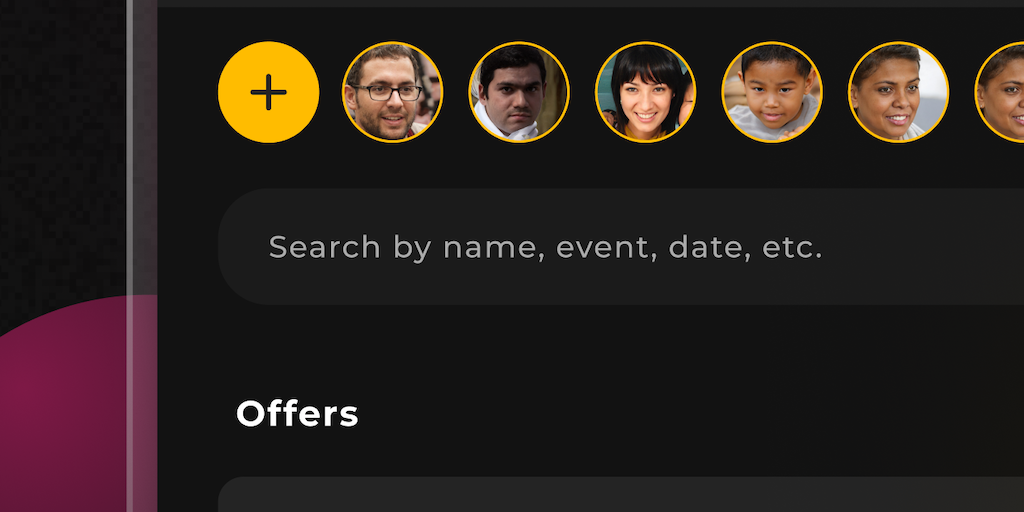
Task: Open the avatar of the man wearing glasses
Action: pyautogui.click(x=393, y=92)
